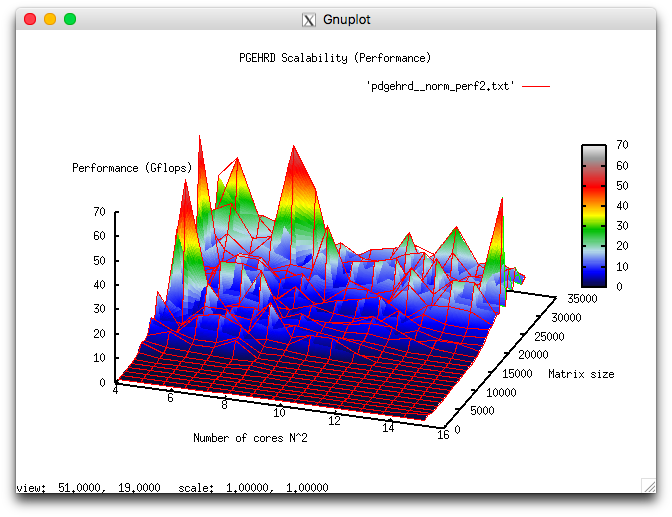Click the plot title PGEHRD Scalability (Performance)

click(335, 58)
